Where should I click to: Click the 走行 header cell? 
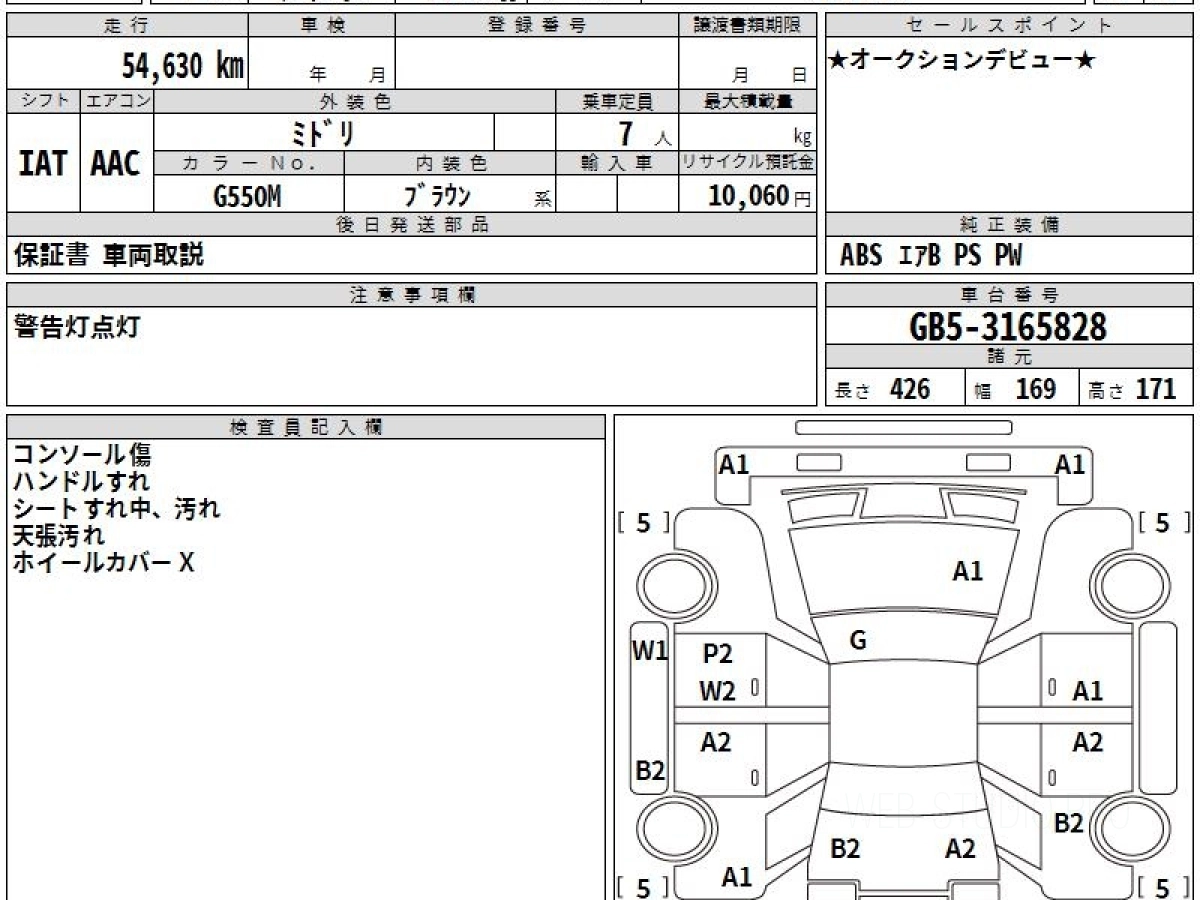[126, 26]
